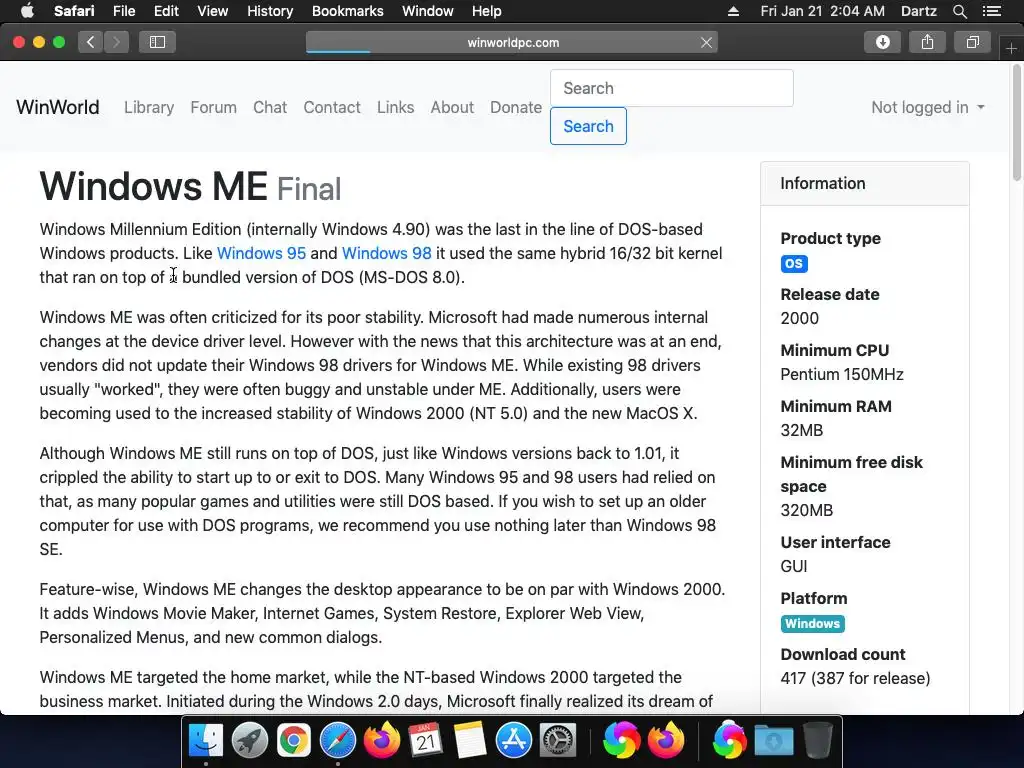Go forward with Safari's forward arrow

pos(116,42)
